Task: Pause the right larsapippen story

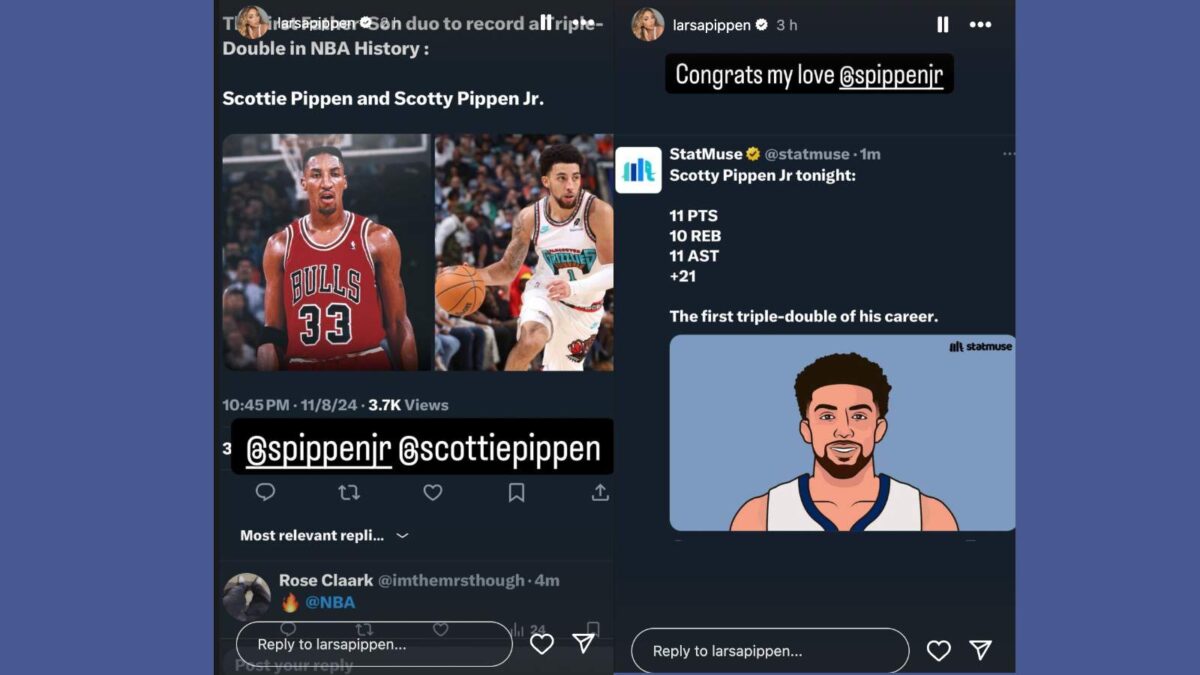Action: [x=942, y=24]
